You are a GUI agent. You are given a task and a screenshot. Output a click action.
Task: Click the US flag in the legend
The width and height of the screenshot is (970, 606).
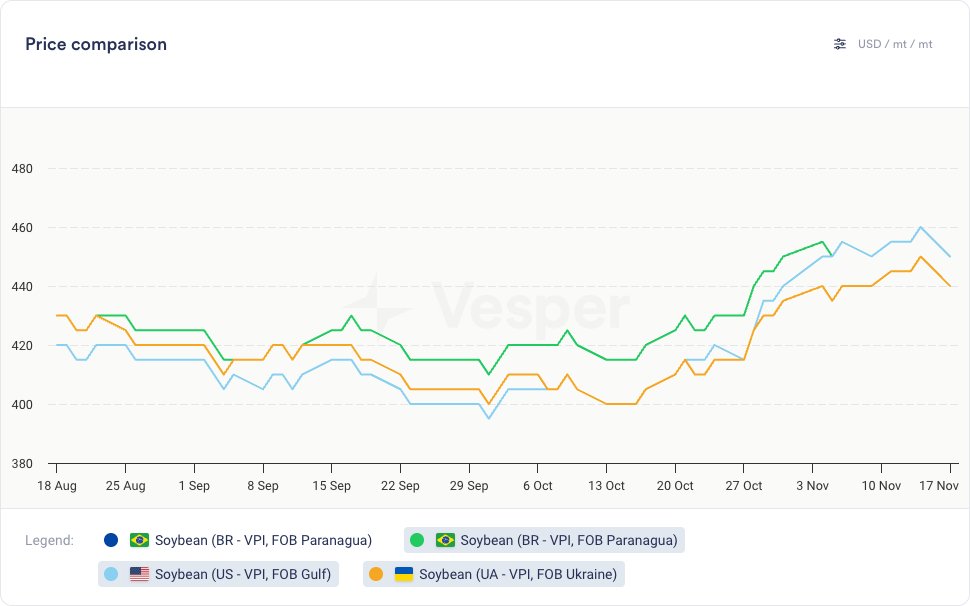coord(139,574)
